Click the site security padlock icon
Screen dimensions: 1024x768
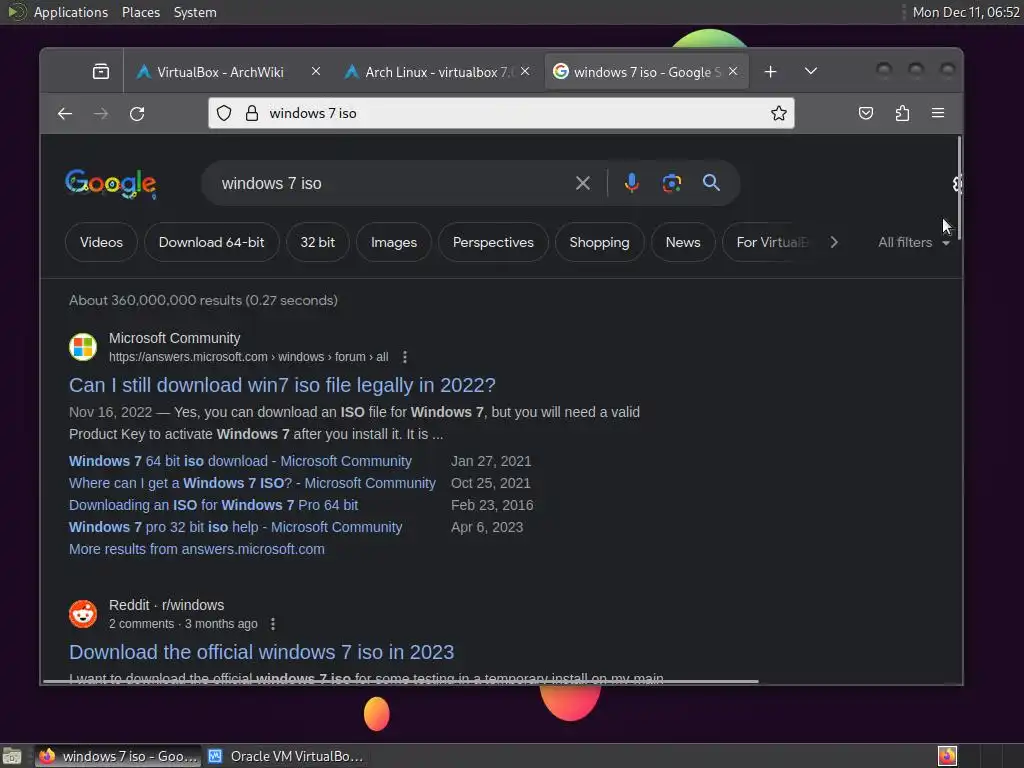[x=251, y=114]
